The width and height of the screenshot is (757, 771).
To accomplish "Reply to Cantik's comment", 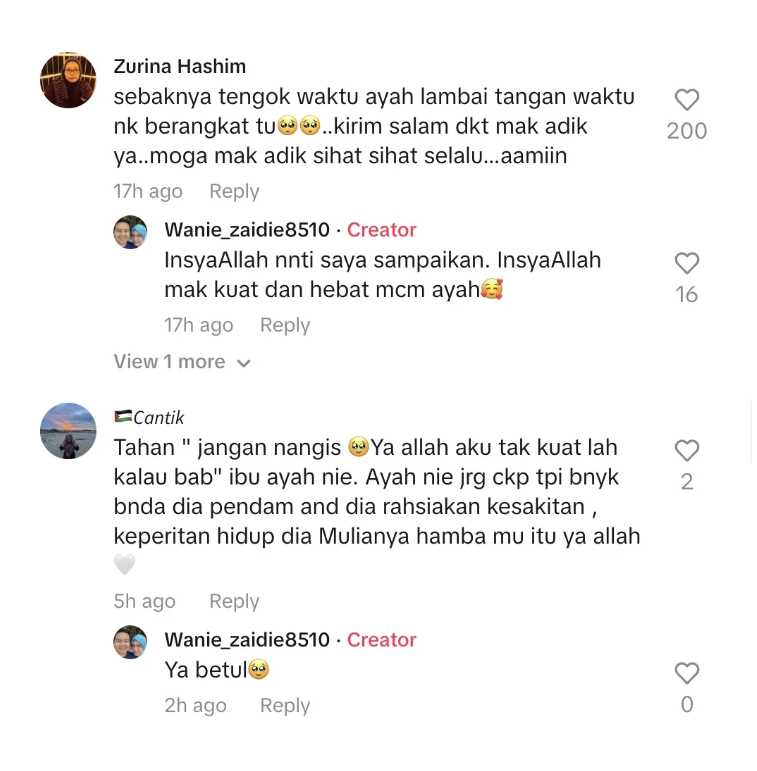I will pyautogui.click(x=234, y=601).
